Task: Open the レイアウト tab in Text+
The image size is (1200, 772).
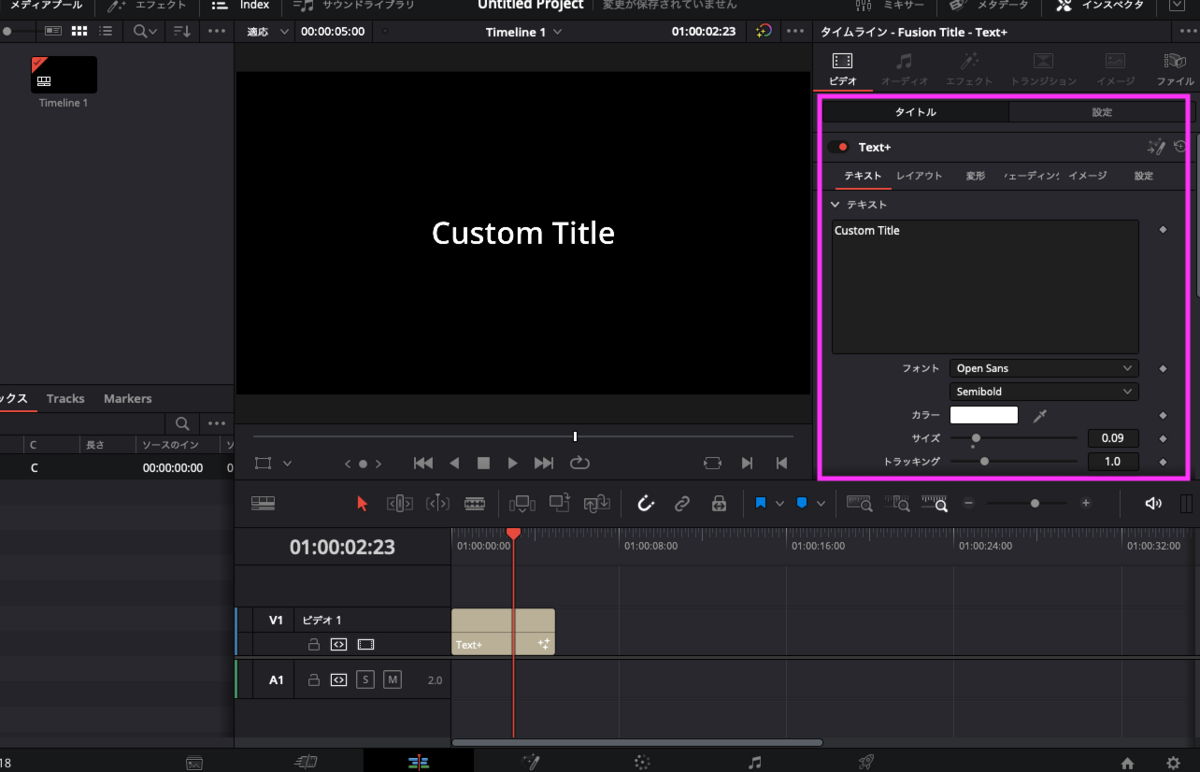Action: [918, 176]
